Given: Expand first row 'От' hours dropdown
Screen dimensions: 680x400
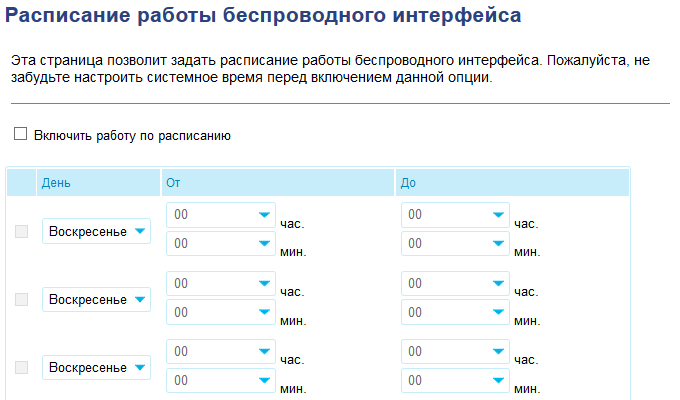Looking at the screenshot, I should pyautogui.click(x=221, y=215).
